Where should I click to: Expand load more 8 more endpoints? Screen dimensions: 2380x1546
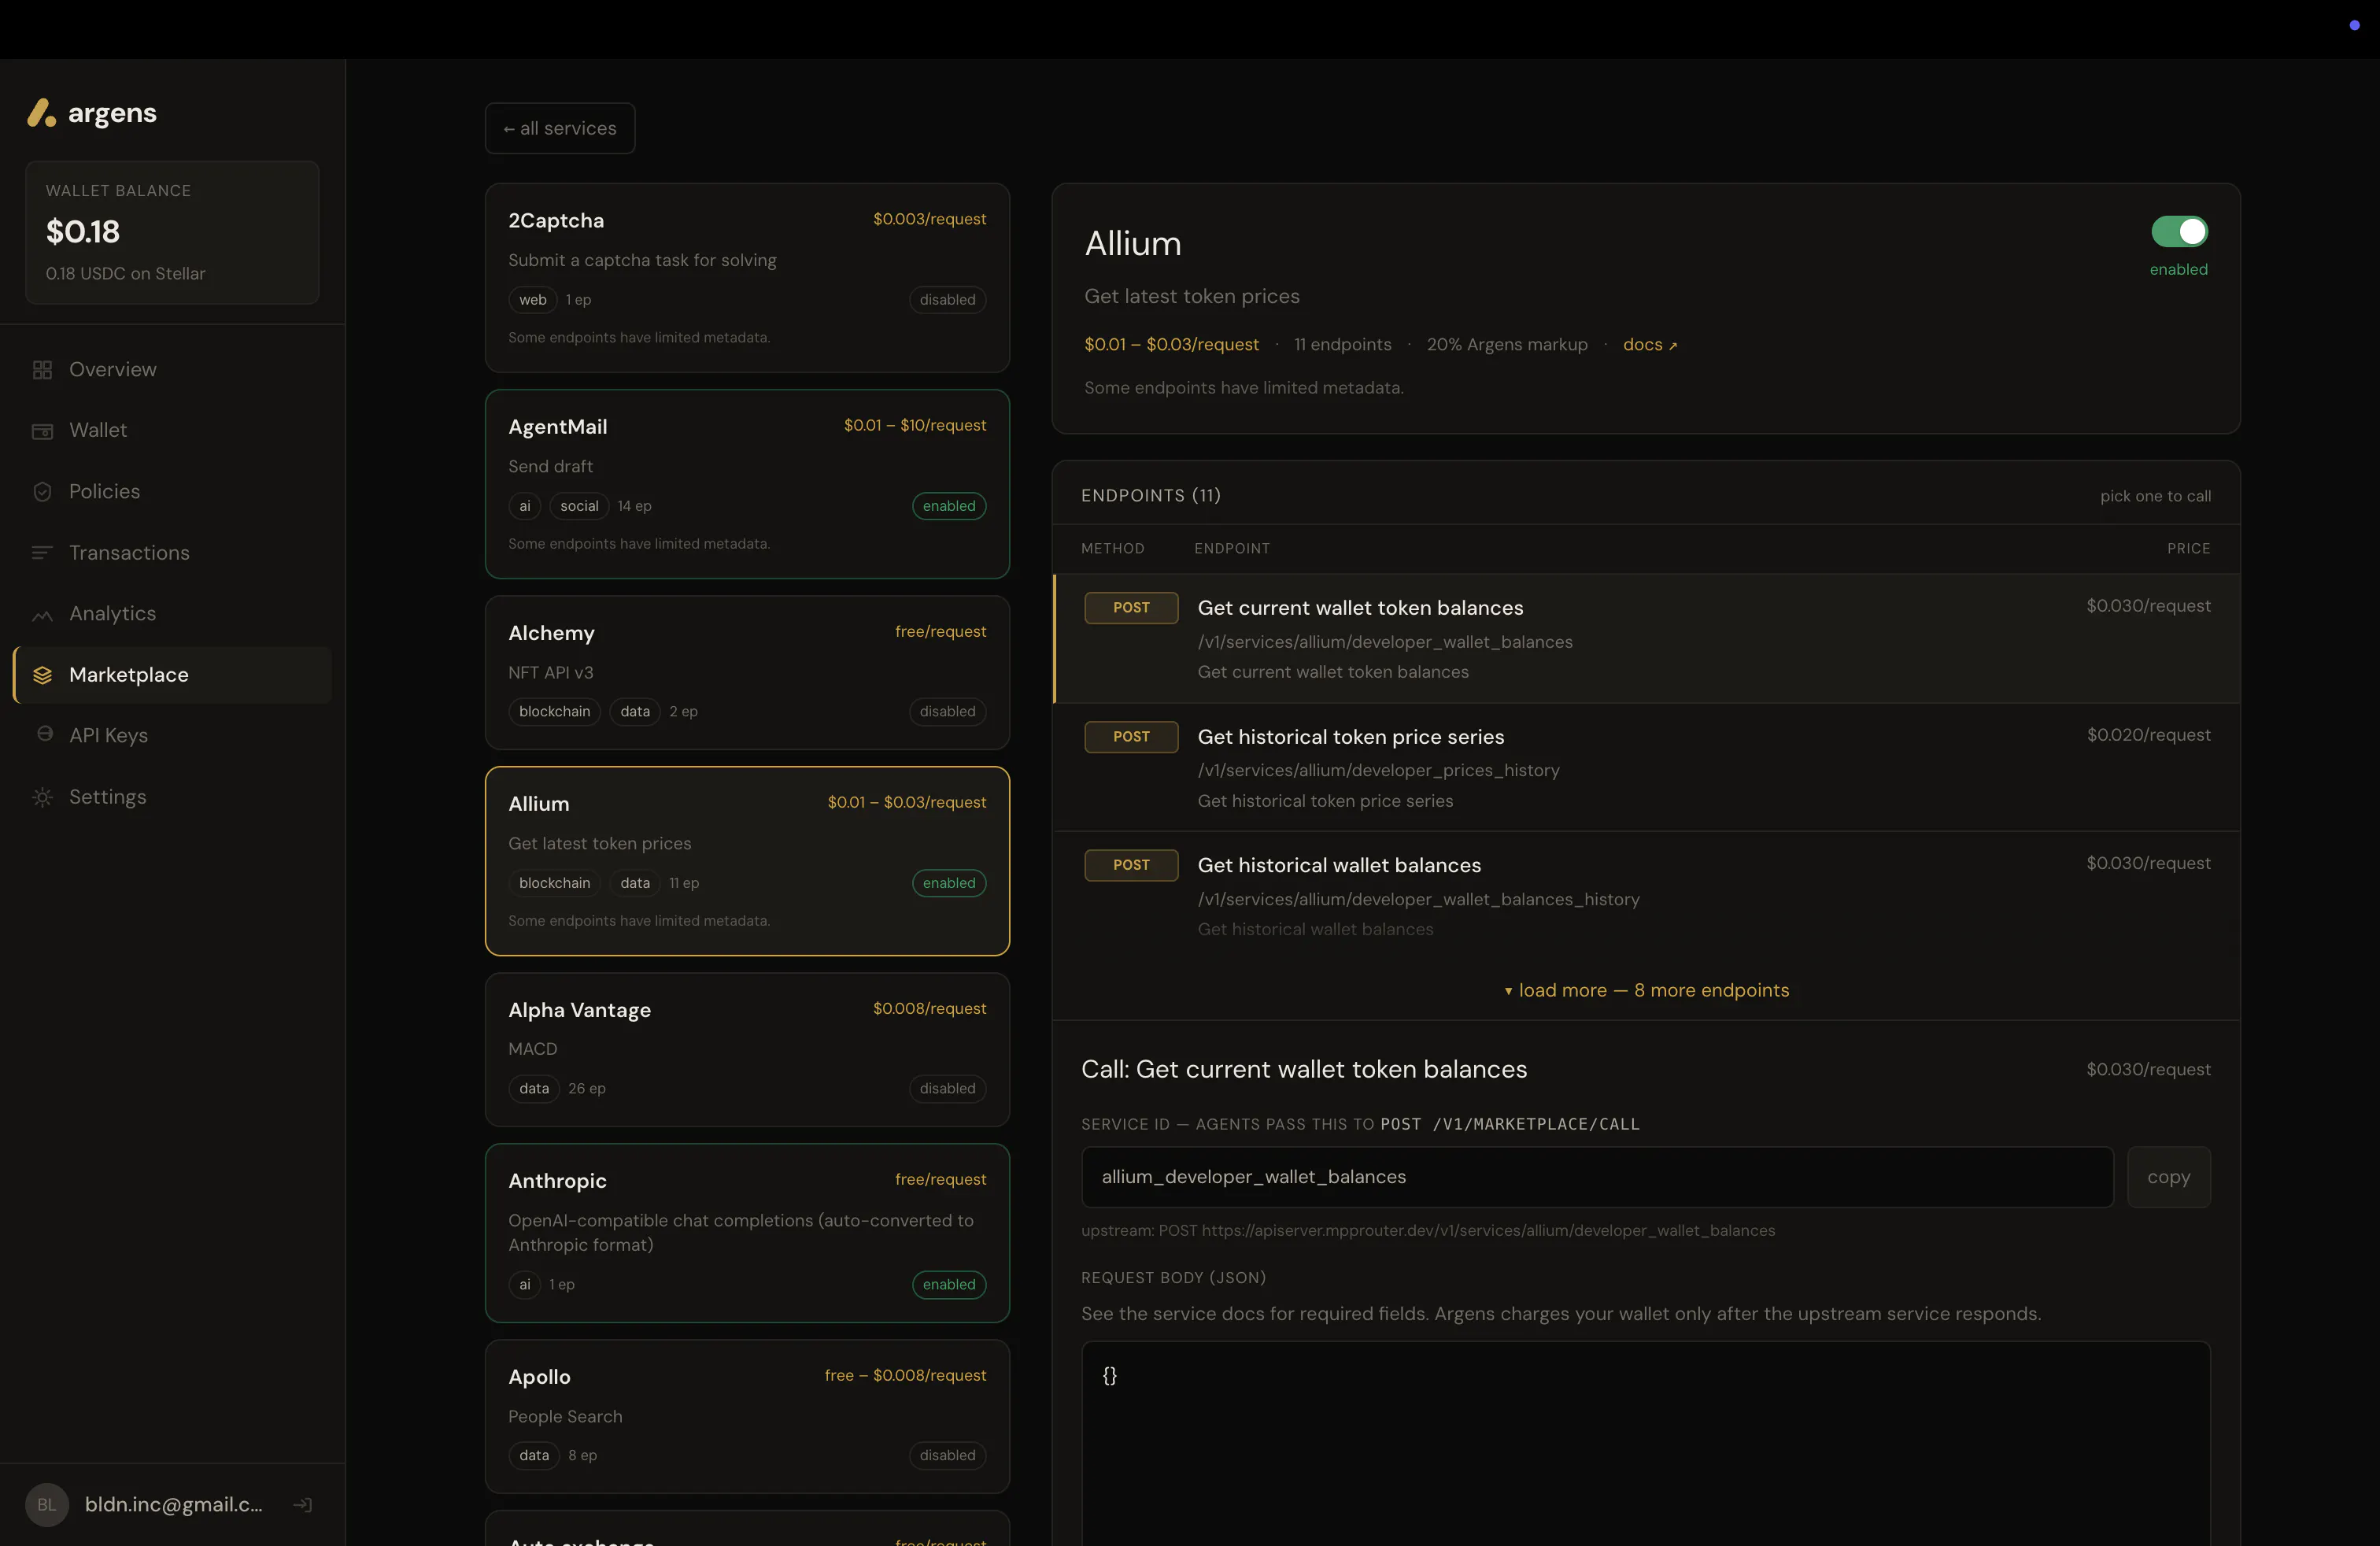(1646, 990)
